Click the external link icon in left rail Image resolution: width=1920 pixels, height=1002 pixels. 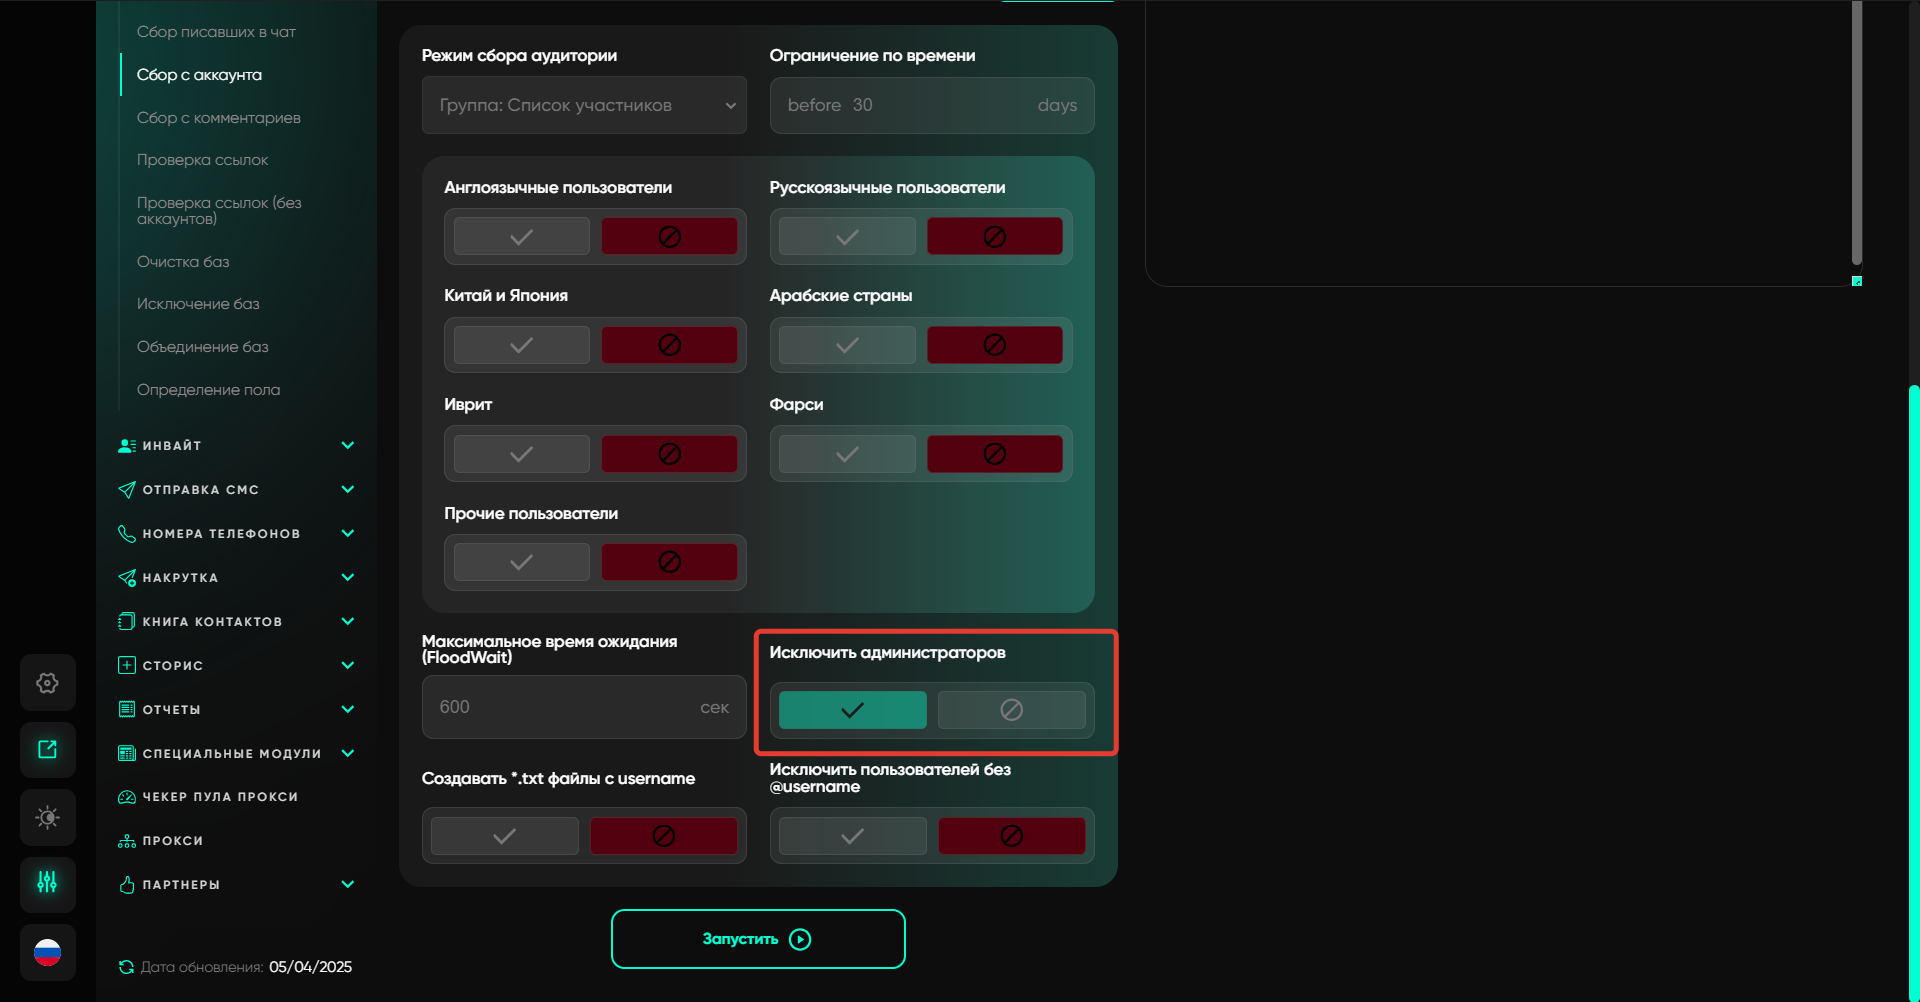tap(47, 750)
